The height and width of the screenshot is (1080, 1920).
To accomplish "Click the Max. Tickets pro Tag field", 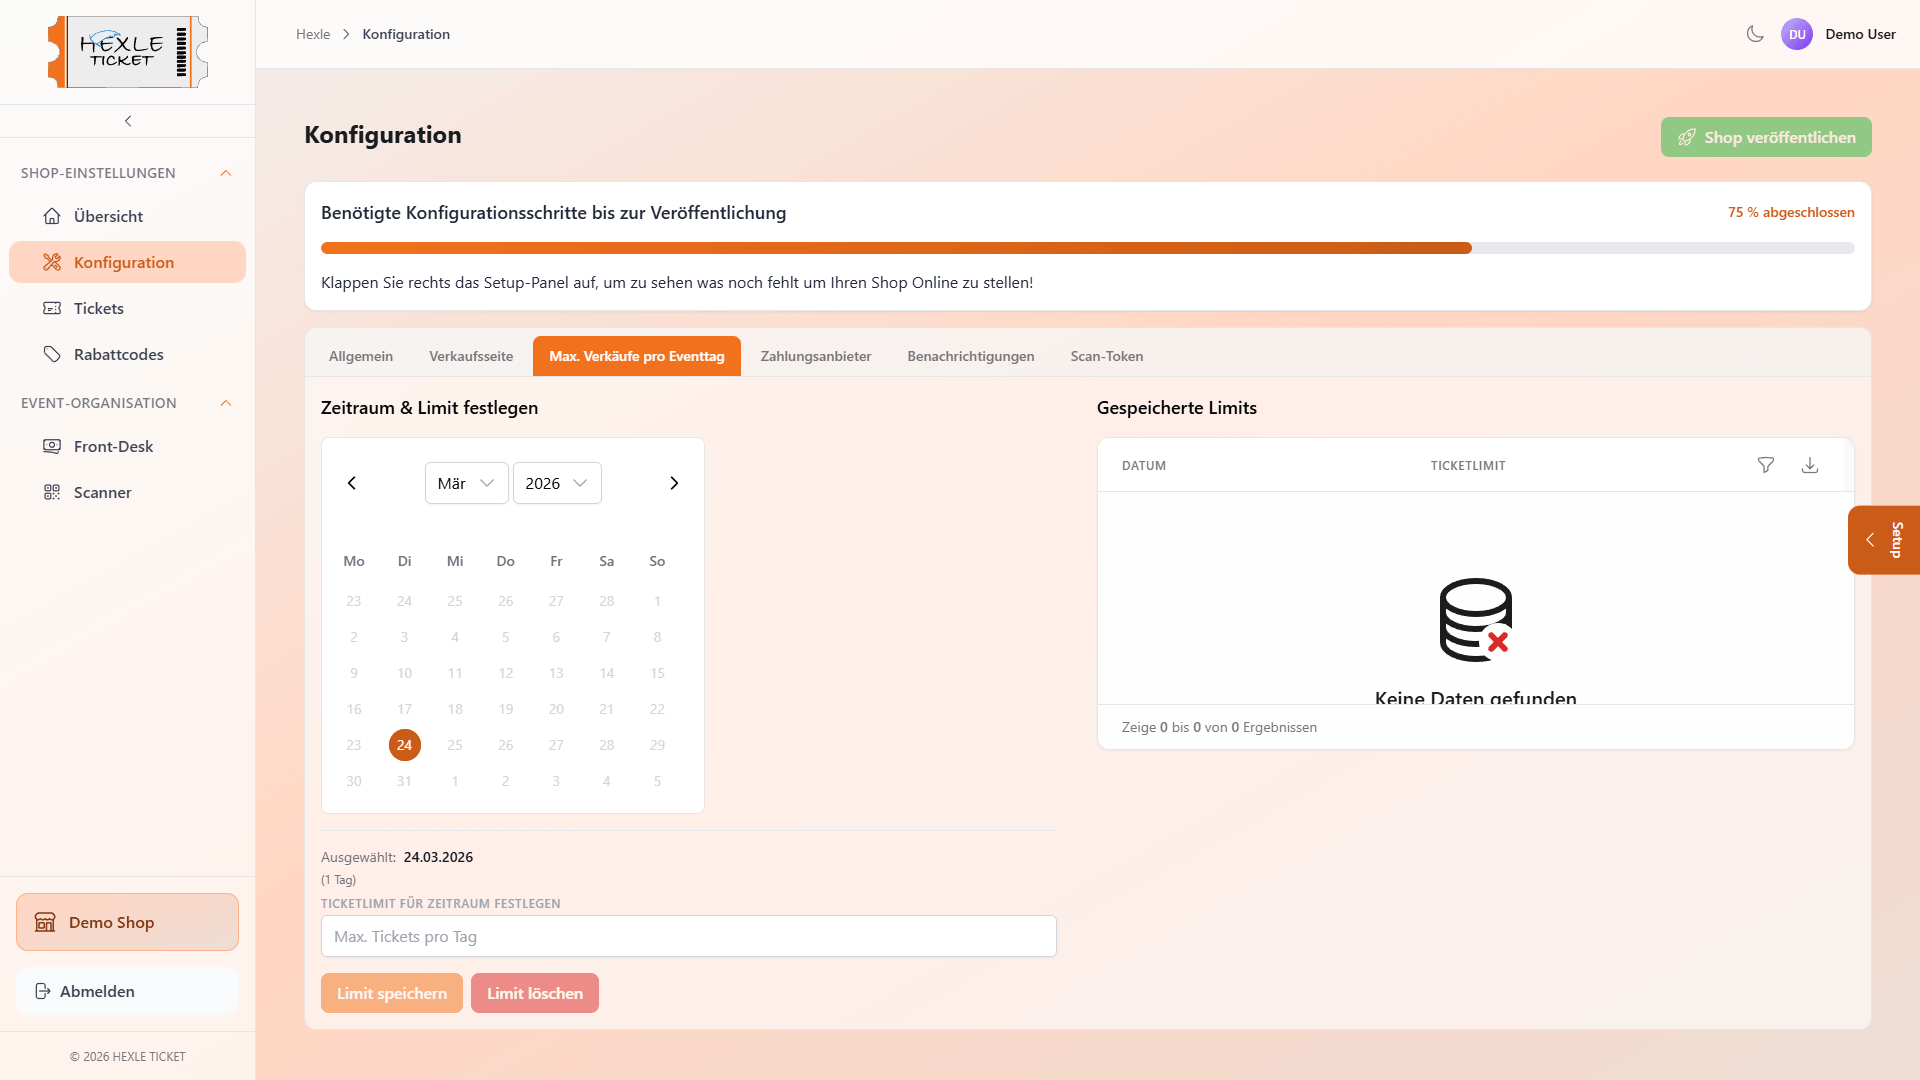I will (x=688, y=936).
